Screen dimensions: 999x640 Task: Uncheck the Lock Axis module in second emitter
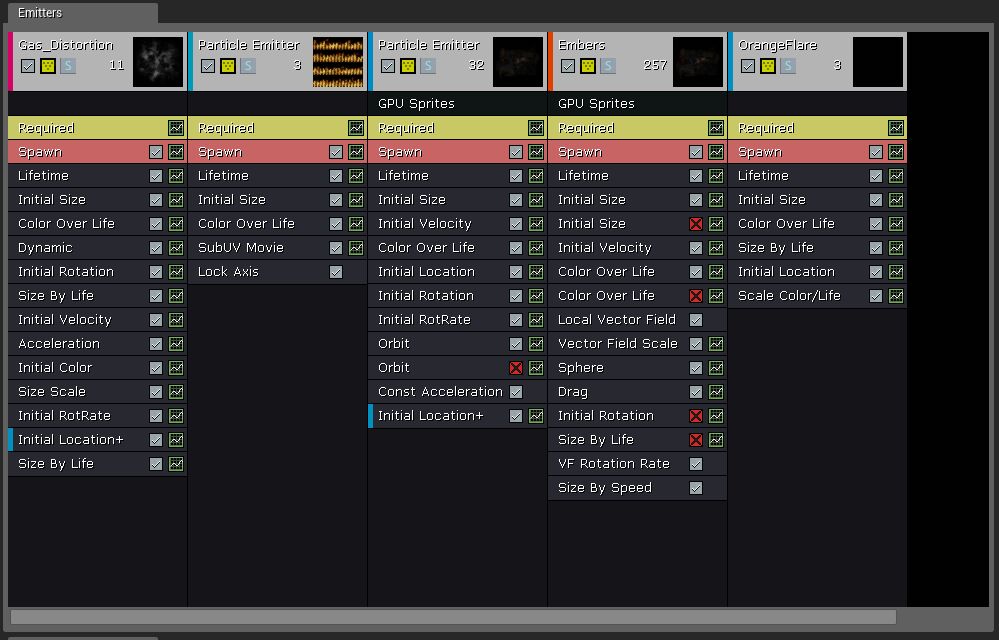coord(336,271)
